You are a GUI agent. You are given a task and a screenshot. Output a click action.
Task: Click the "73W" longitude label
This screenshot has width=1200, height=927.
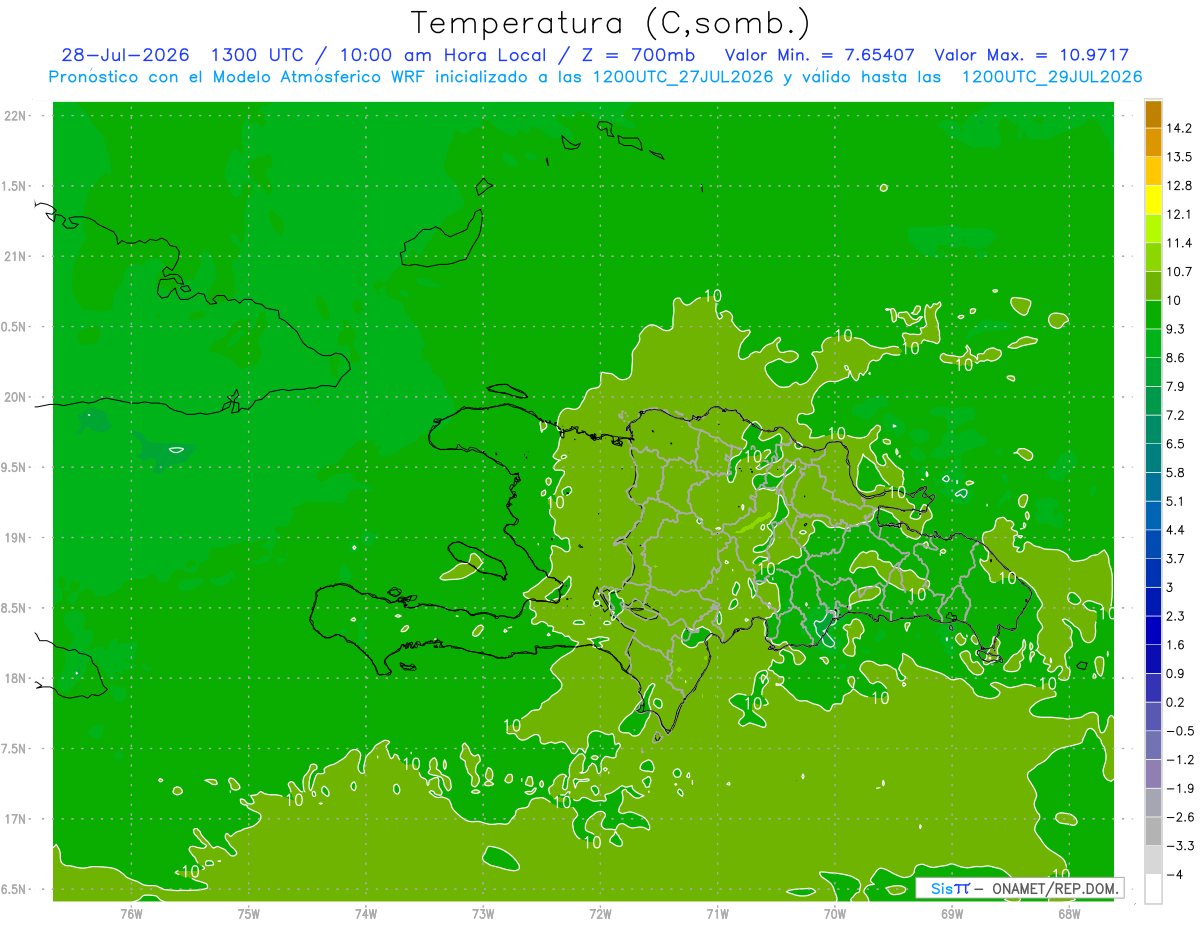tap(483, 914)
